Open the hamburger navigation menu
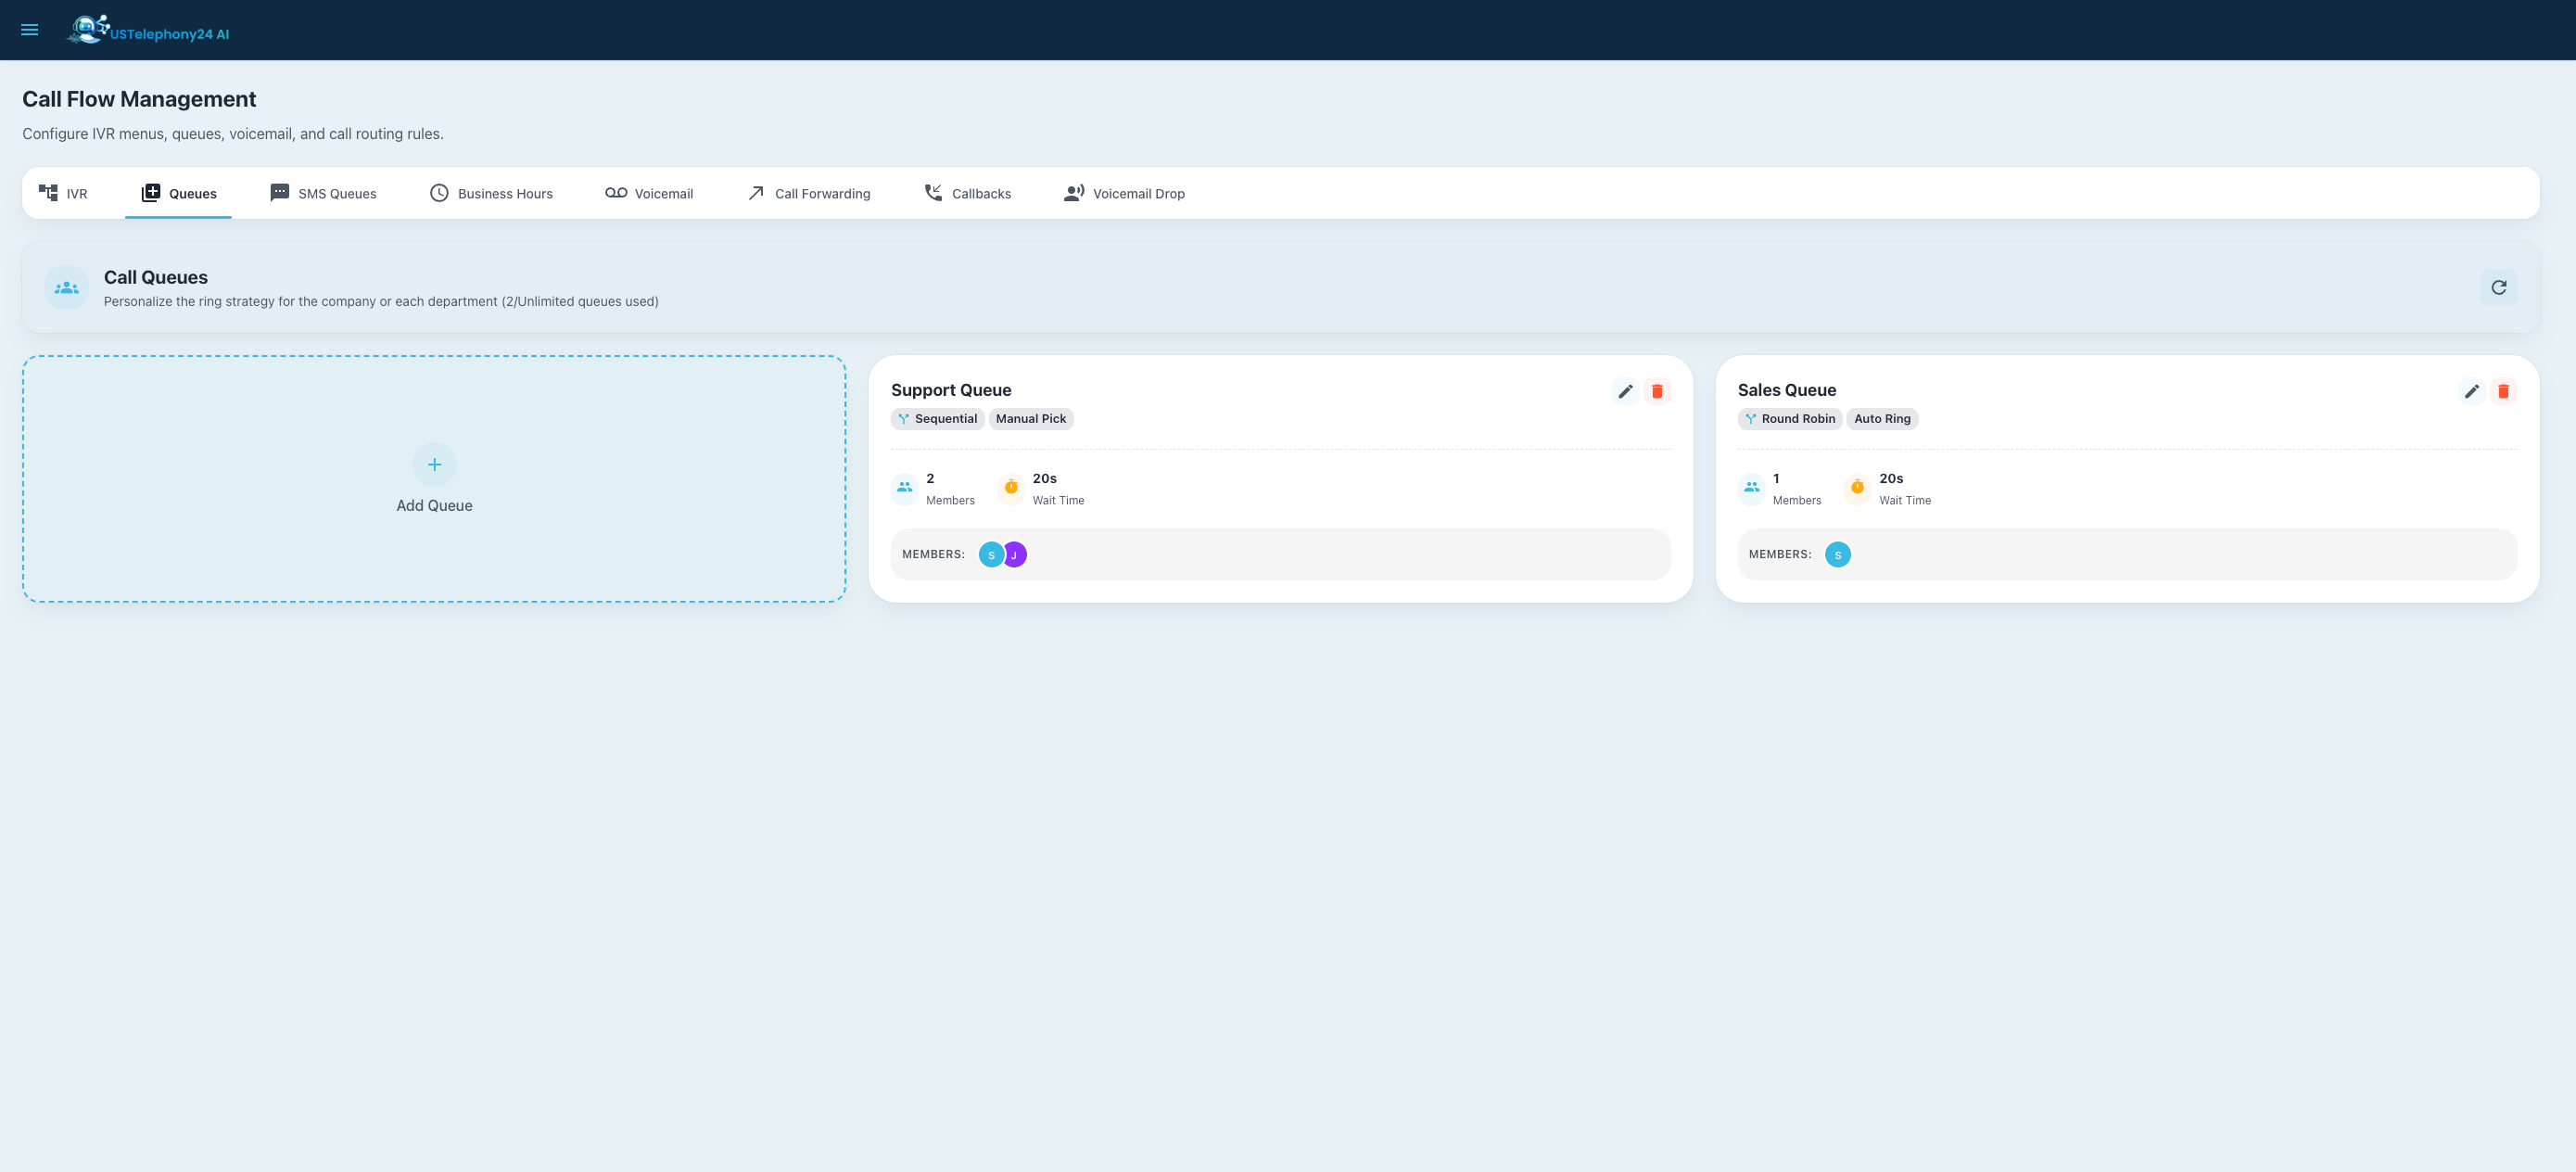 point(30,30)
